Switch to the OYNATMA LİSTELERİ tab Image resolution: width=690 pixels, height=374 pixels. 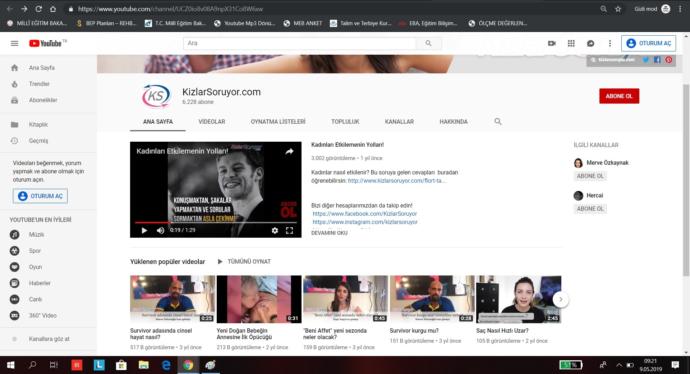[x=278, y=121]
